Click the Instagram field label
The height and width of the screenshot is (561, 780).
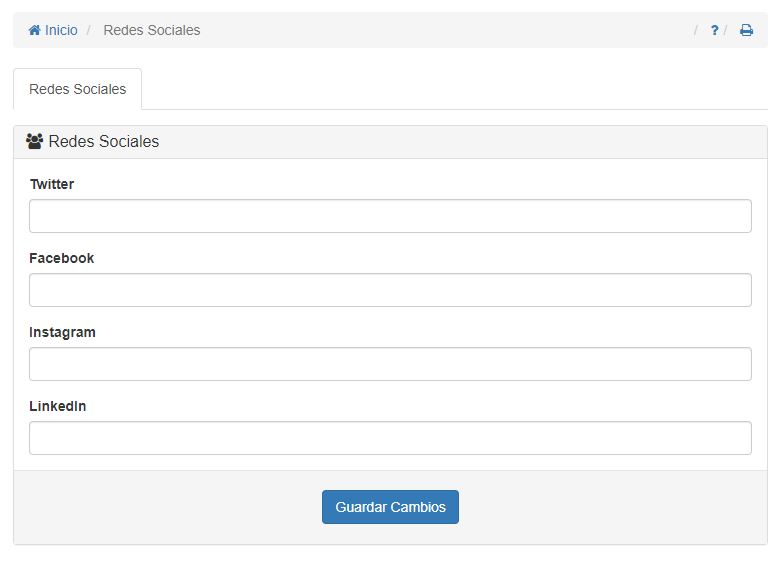coord(62,332)
